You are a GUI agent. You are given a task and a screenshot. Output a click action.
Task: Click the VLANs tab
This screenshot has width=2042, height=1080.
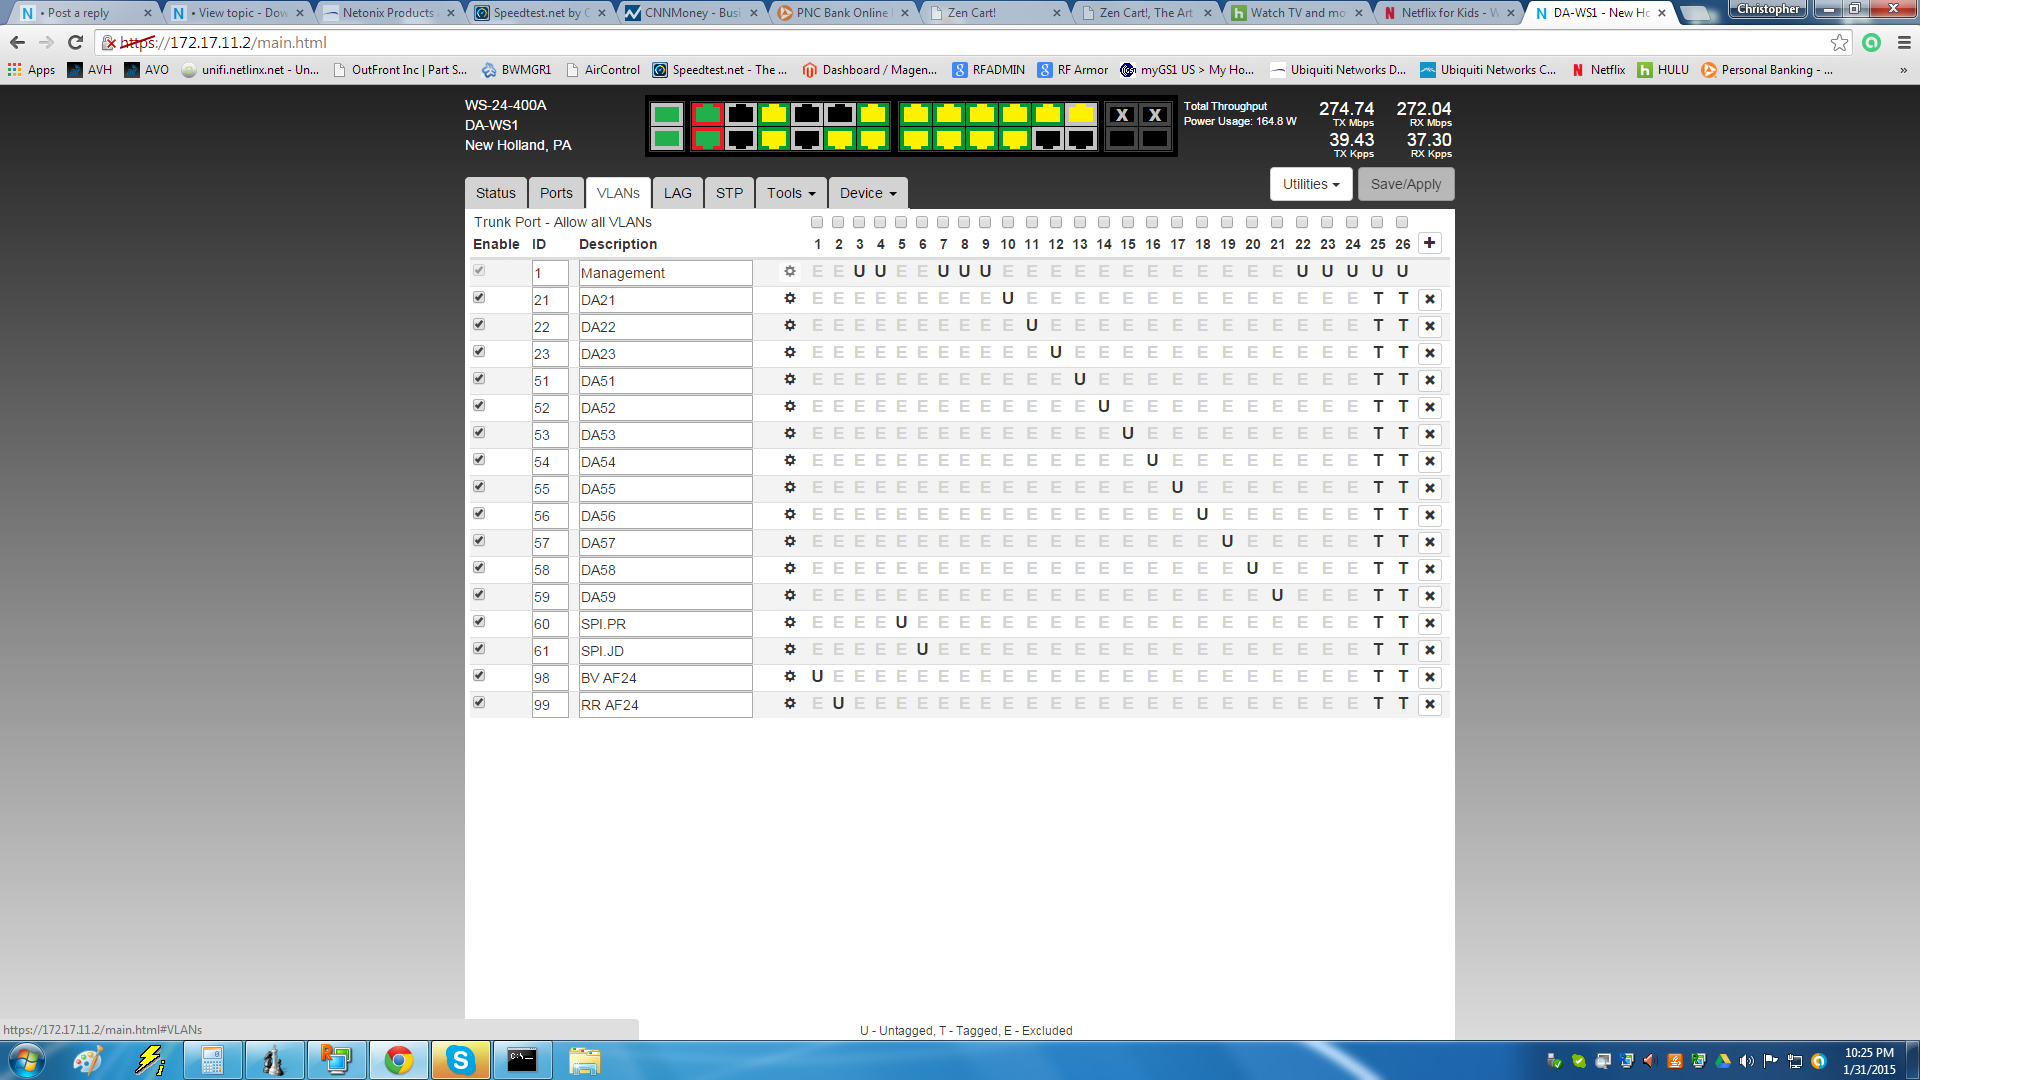coord(616,192)
